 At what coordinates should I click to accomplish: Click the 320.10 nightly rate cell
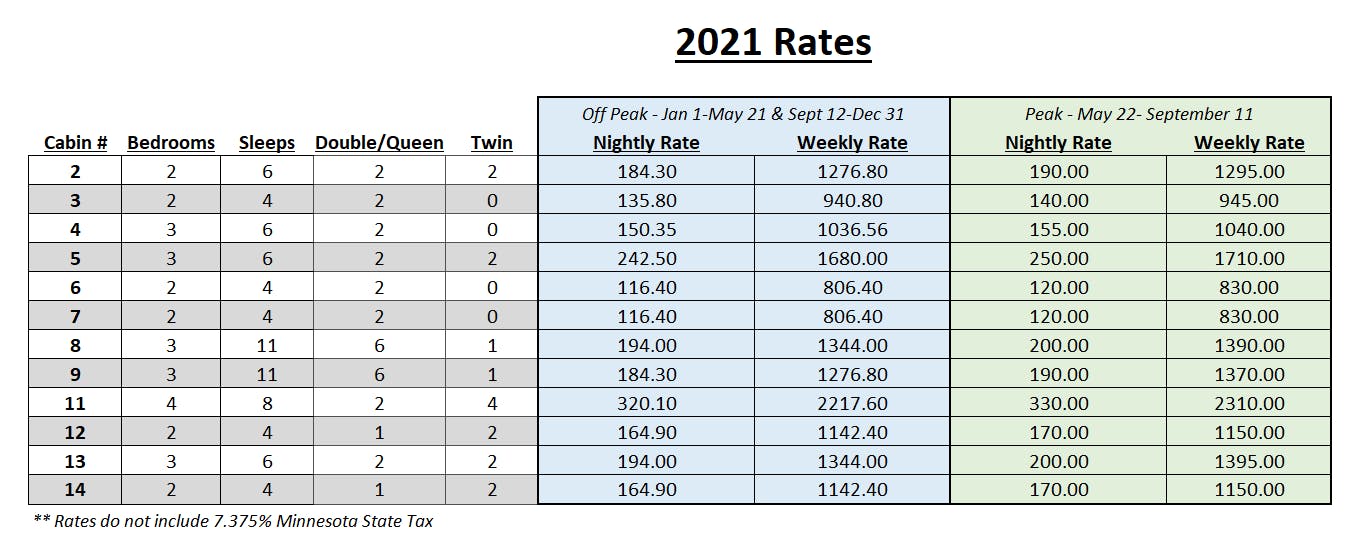[x=646, y=404]
